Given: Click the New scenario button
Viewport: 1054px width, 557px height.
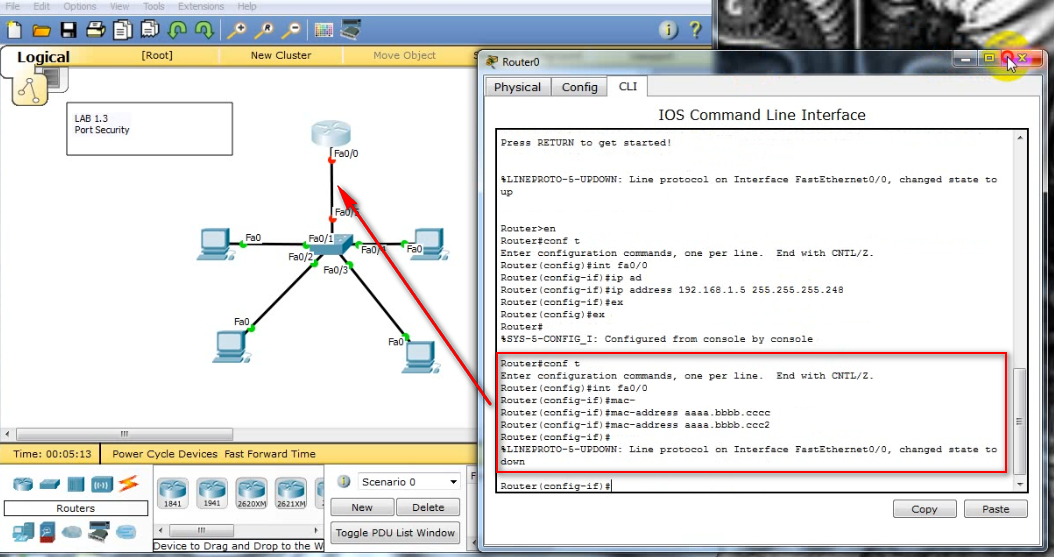Looking at the screenshot, I should (x=362, y=507).
